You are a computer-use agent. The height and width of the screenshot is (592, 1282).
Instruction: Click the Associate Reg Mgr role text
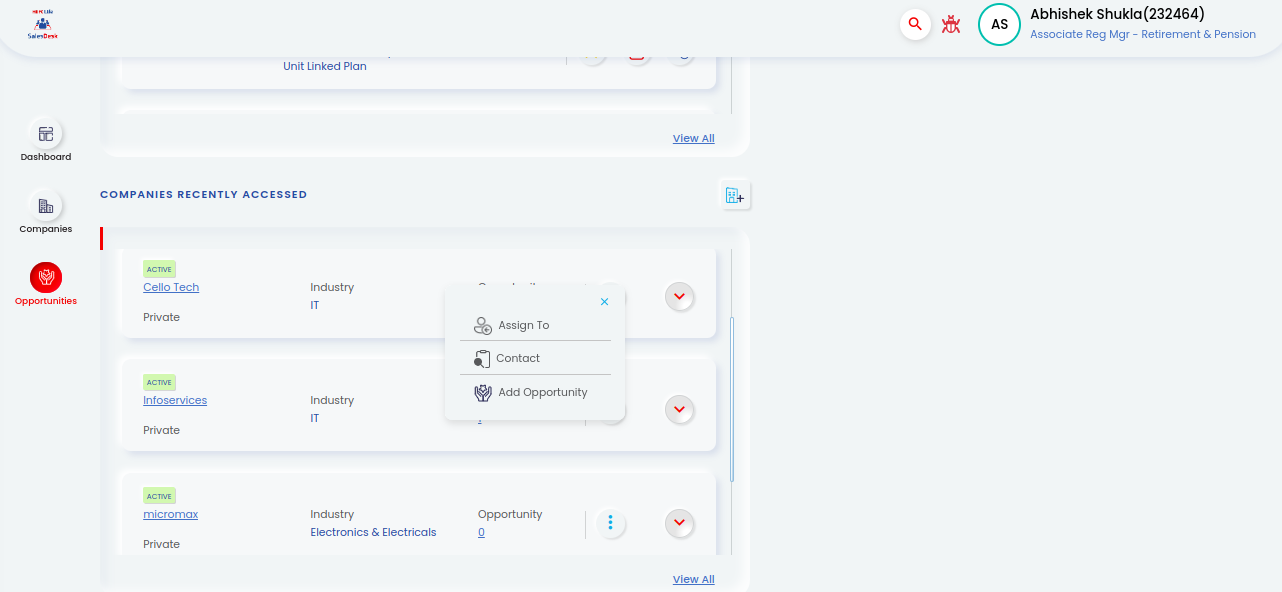pos(1143,34)
